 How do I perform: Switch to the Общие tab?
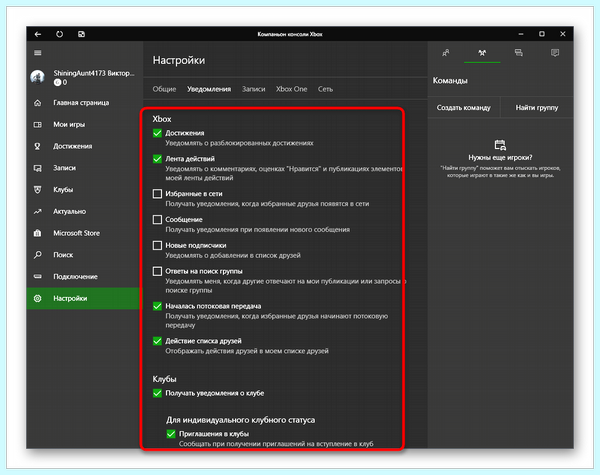coord(164,89)
